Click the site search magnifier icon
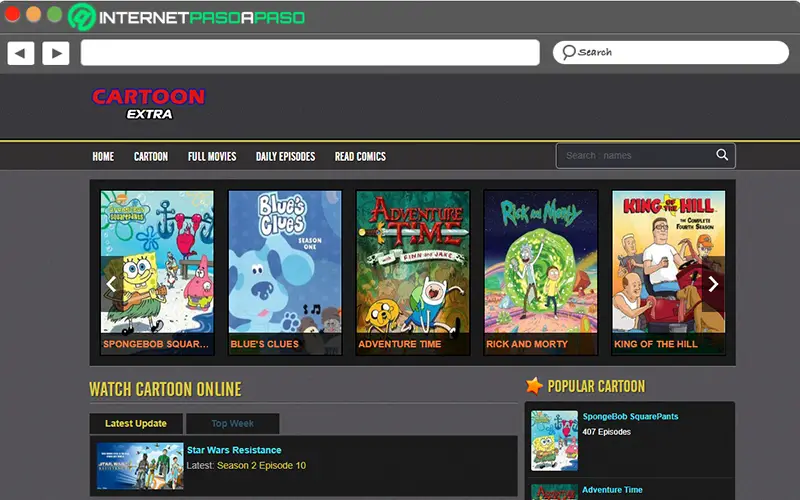 coord(722,155)
